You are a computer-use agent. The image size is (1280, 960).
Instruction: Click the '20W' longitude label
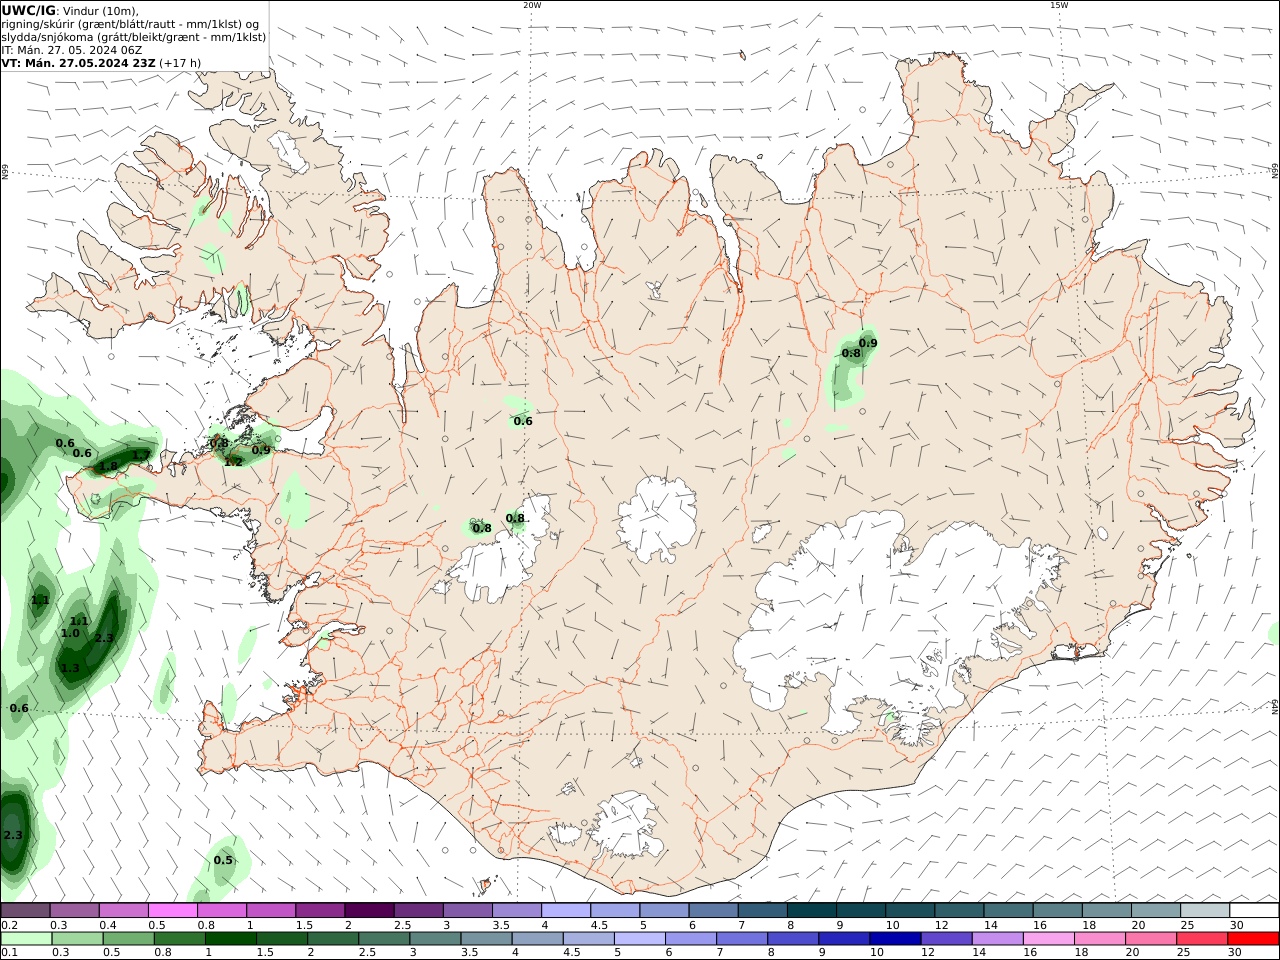click(x=532, y=5)
